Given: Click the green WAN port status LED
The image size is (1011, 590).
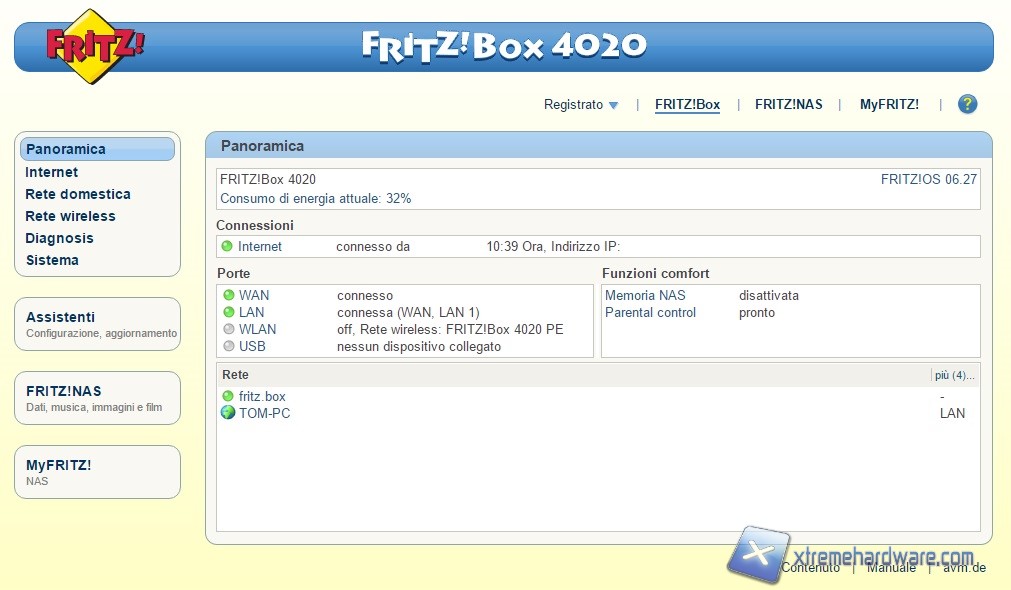Looking at the screenshot, I should click(229, 296).
